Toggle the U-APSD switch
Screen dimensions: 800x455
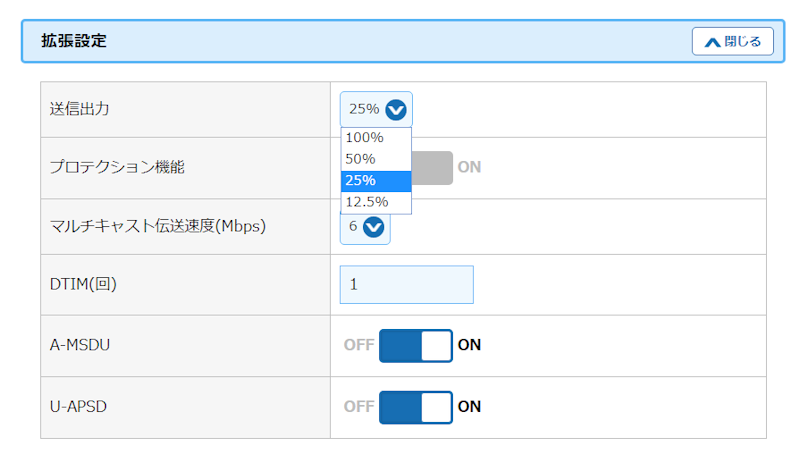[x=415, y=407]
